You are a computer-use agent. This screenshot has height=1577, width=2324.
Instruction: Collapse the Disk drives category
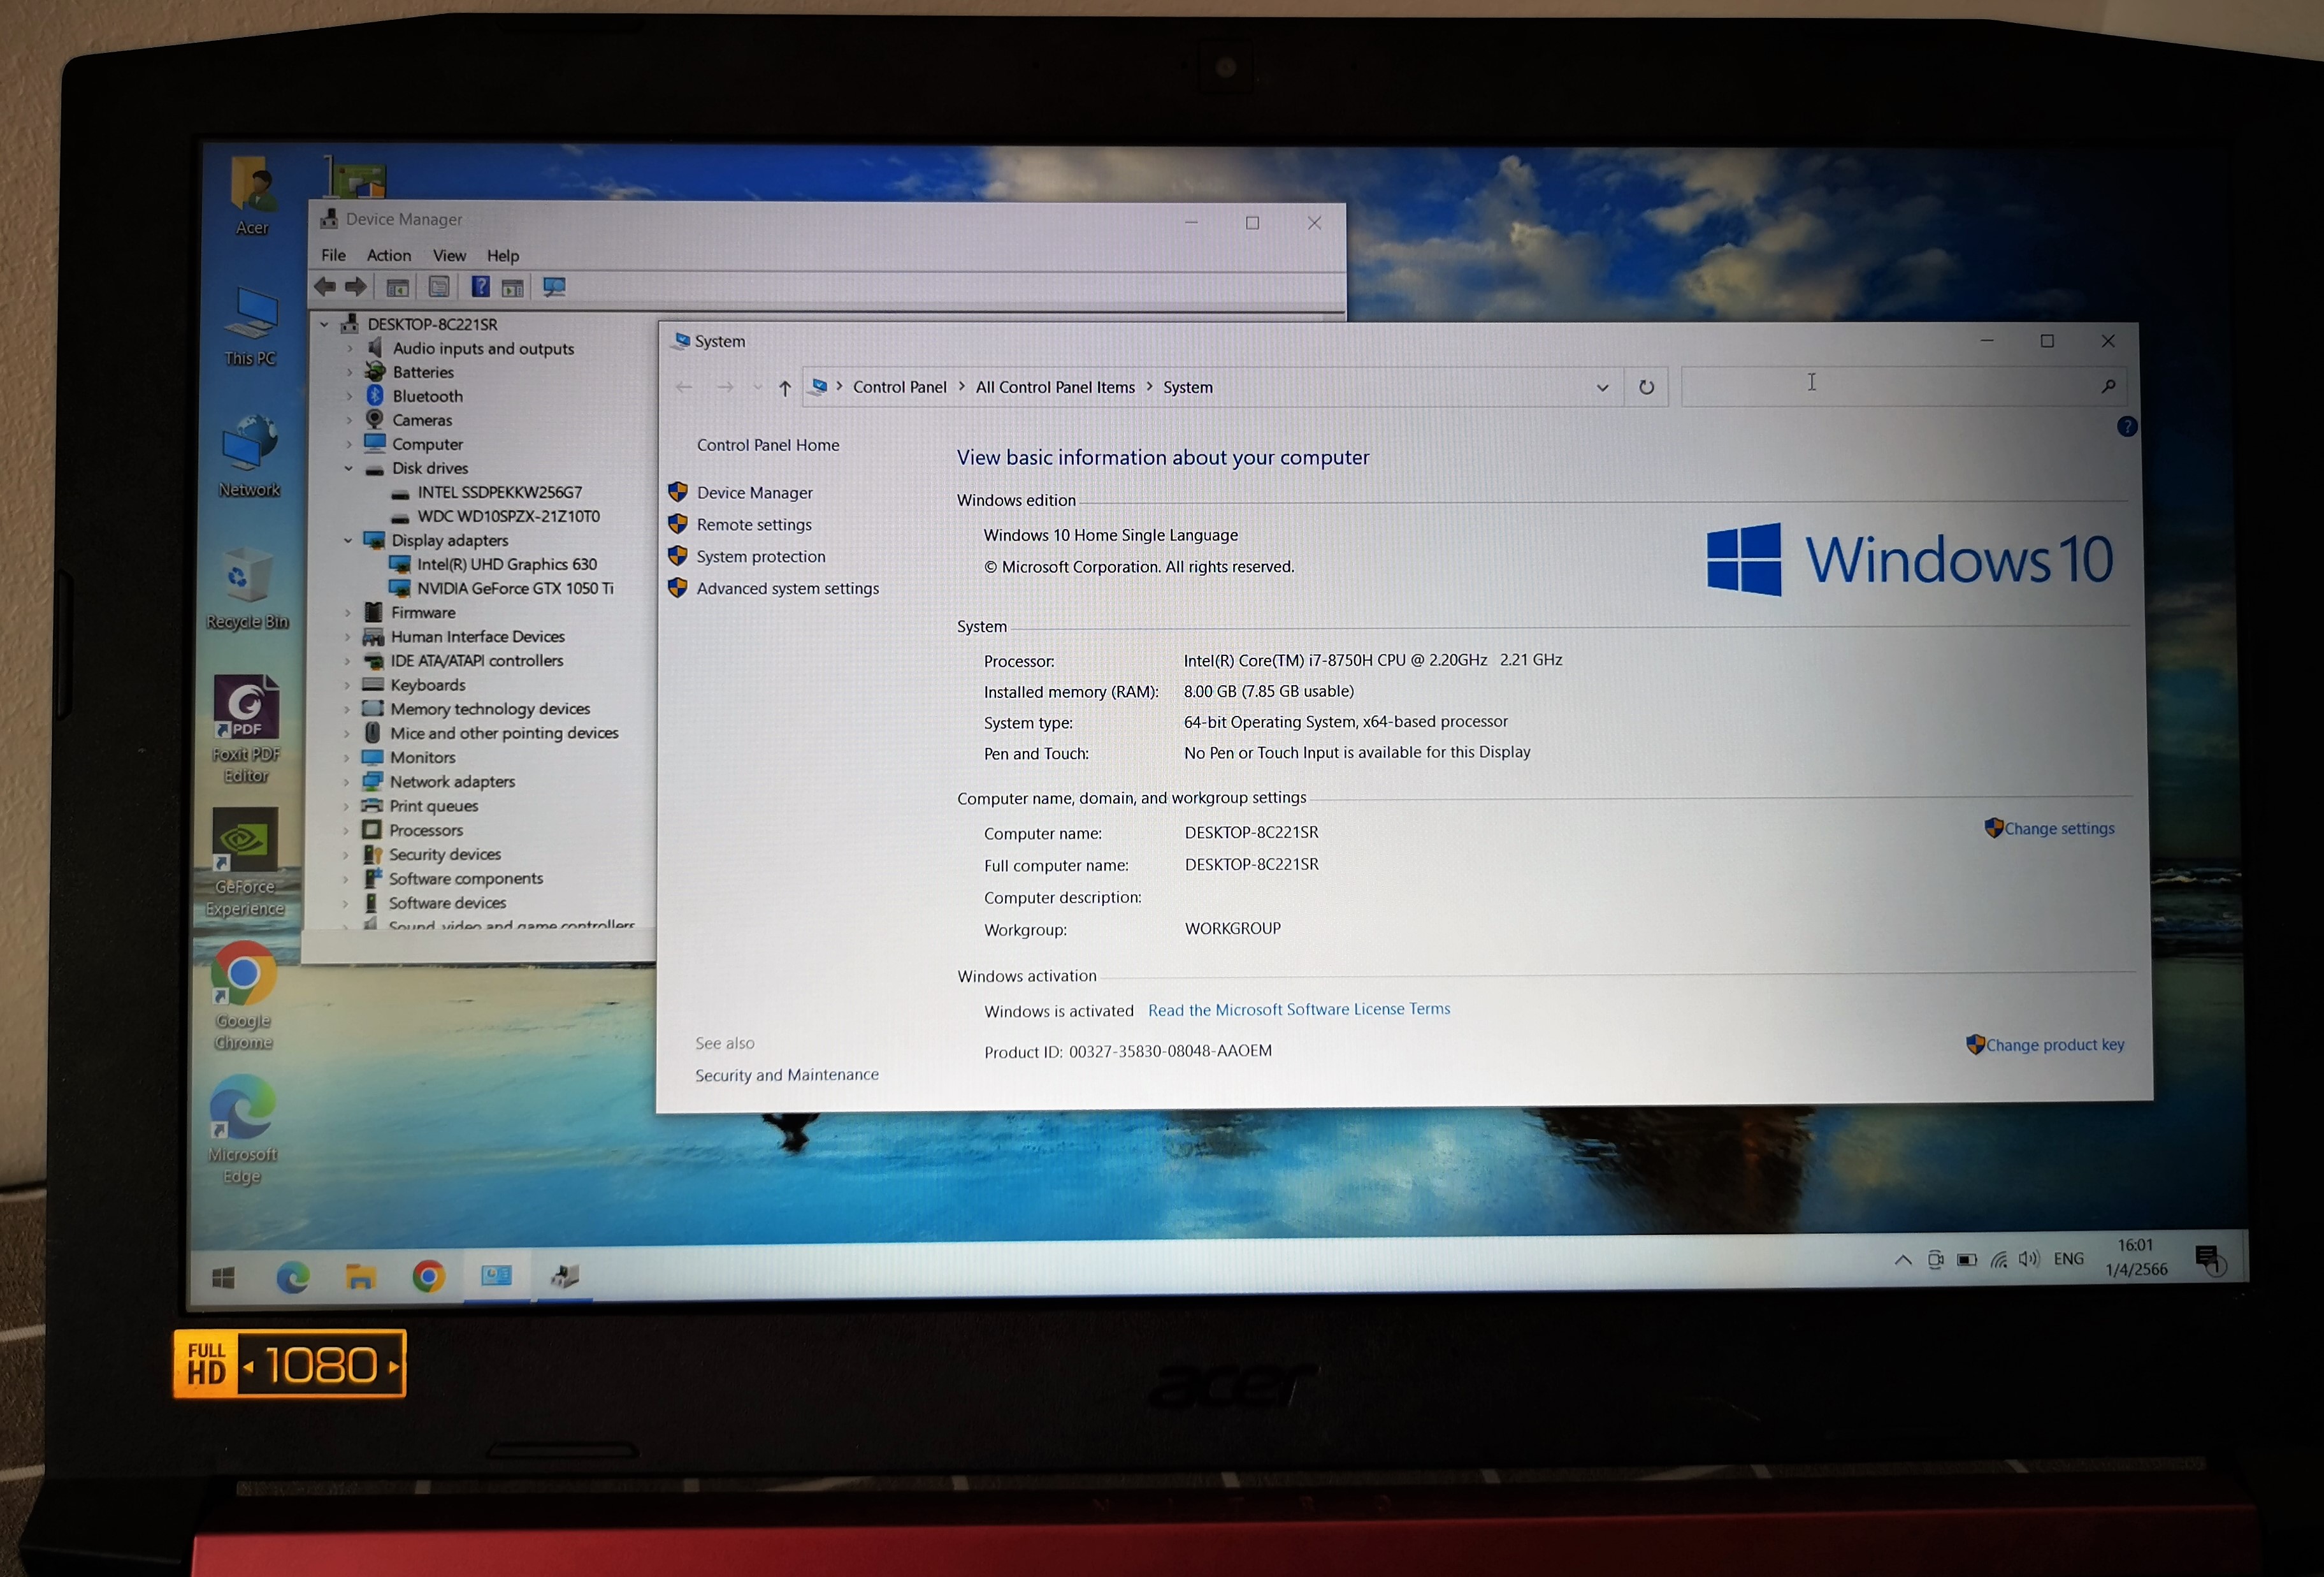pos(349,468)
